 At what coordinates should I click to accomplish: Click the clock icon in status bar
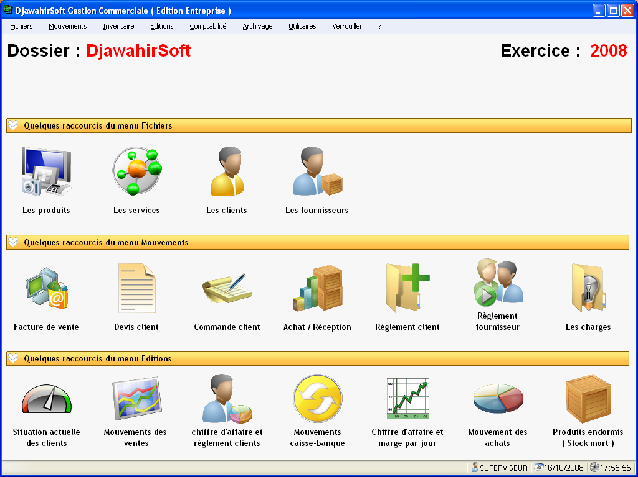point(594,467)
